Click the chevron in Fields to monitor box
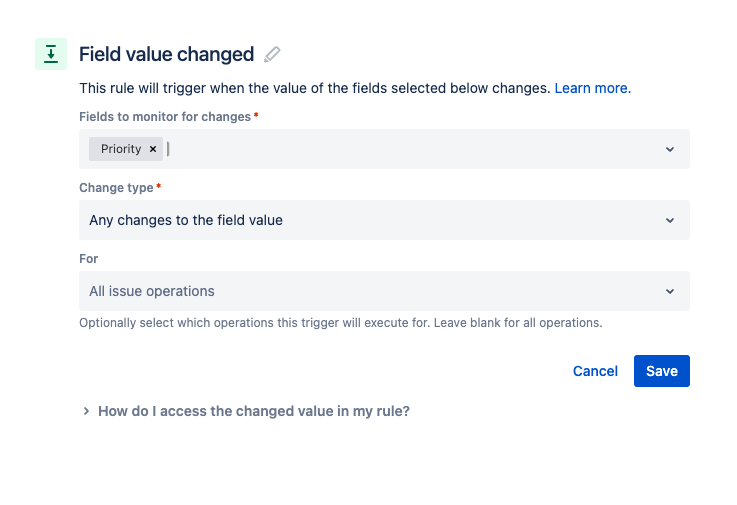The image size is (737, 505). (670, 149)
